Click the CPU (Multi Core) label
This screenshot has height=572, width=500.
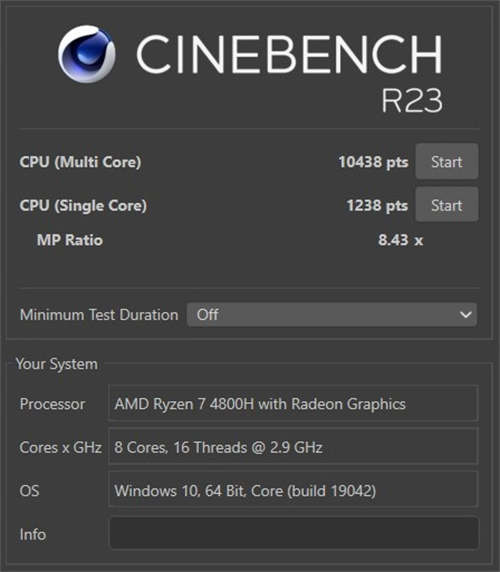(80, 162)
